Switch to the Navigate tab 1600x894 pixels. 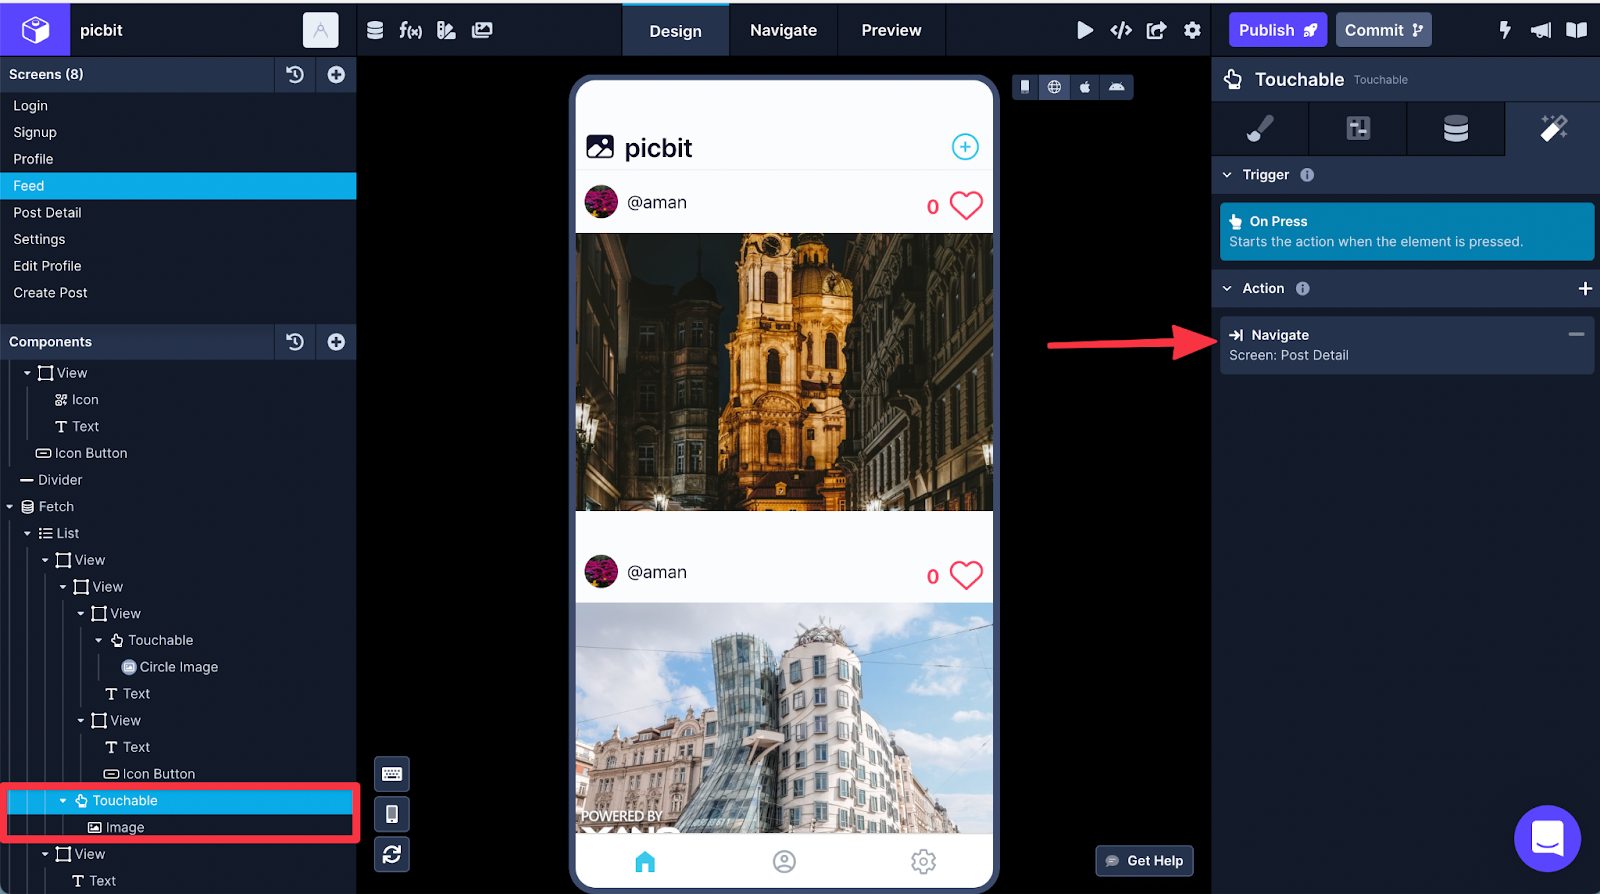pos(783,30)
